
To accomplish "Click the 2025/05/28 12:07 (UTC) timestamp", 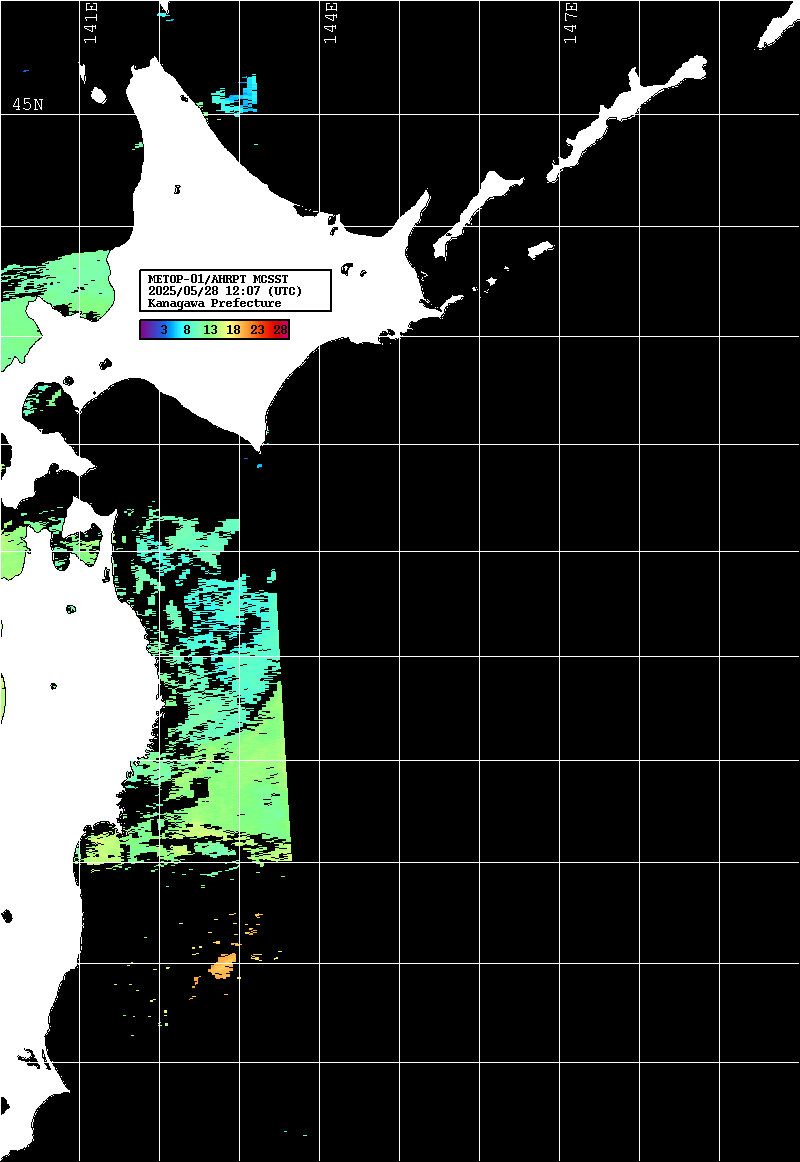I will tap(224, 291).
